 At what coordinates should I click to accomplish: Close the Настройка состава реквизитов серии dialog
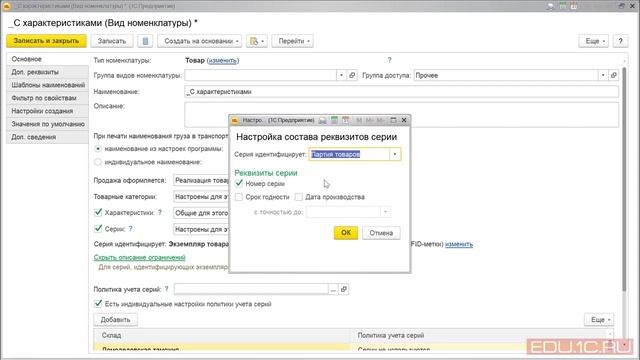(404, 120)
